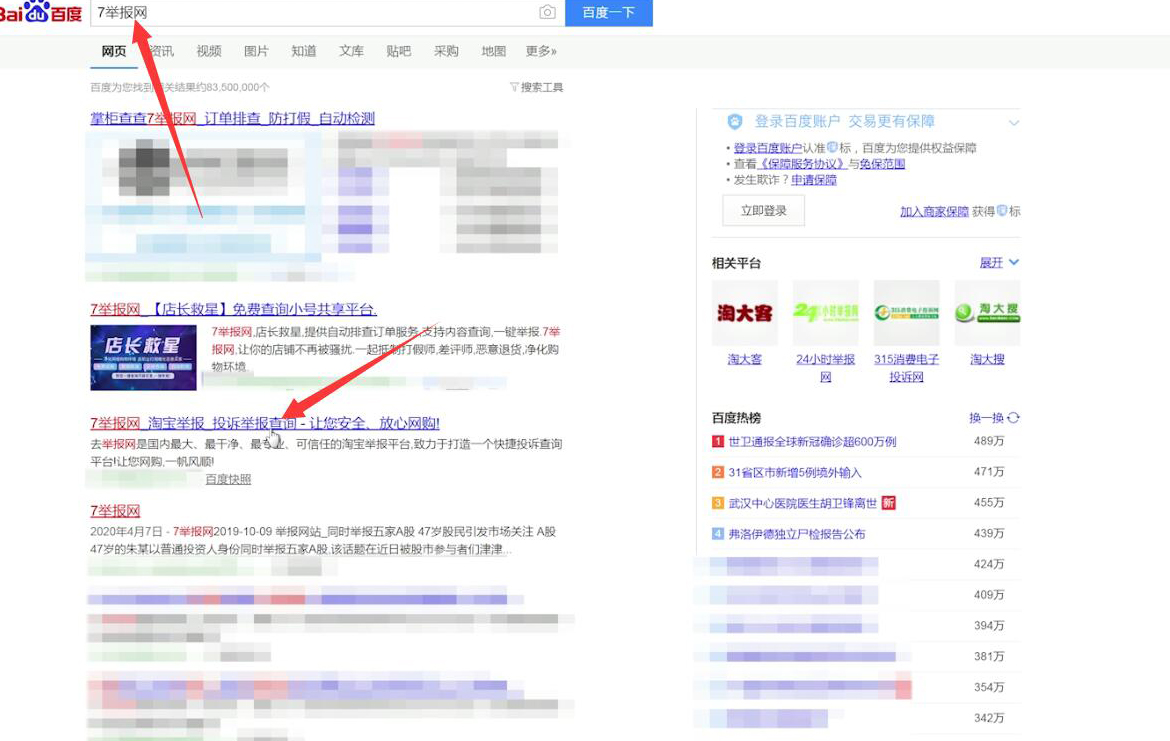Open the plain 7举报网 result title
Viewport: 1170px width, 741px height.
click(x=115, y=510)
